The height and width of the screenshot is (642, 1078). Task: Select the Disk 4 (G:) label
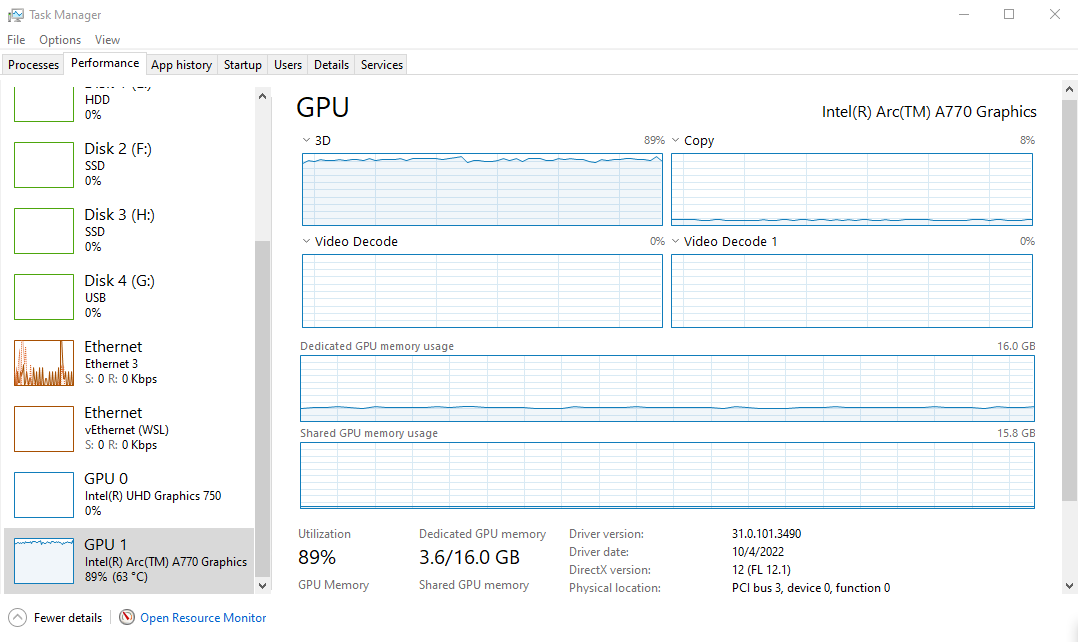[x=120, y=280]
